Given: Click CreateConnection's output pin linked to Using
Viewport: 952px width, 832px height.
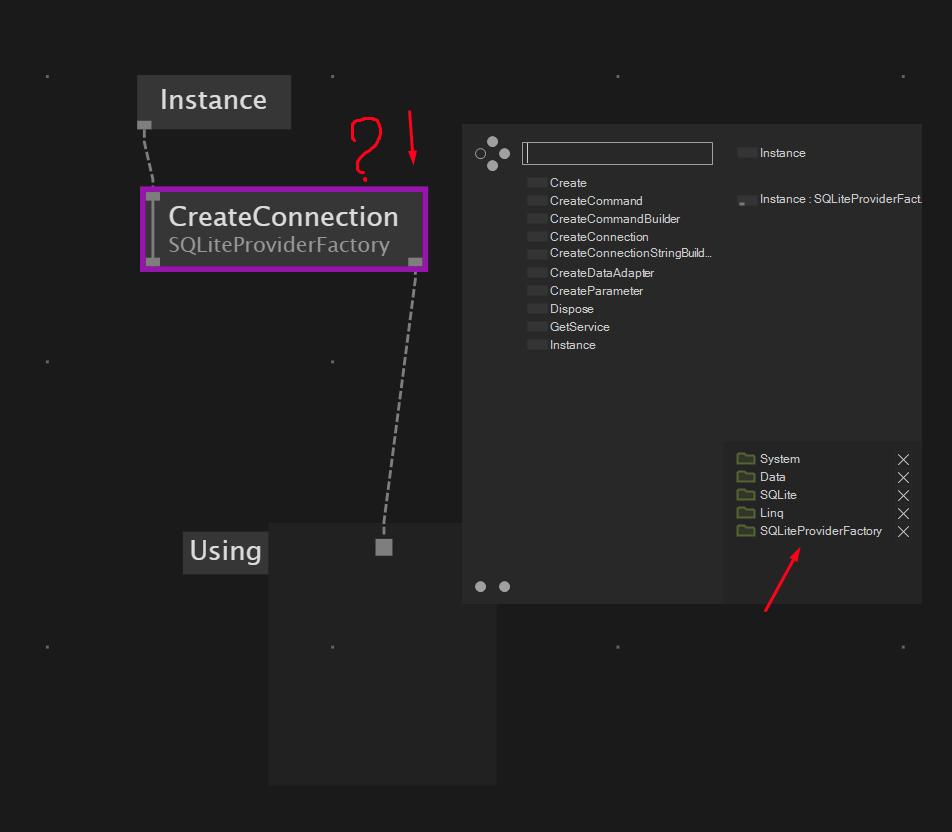Looking at the screenshot, I should pyautogui.click(x=415, y=262).
